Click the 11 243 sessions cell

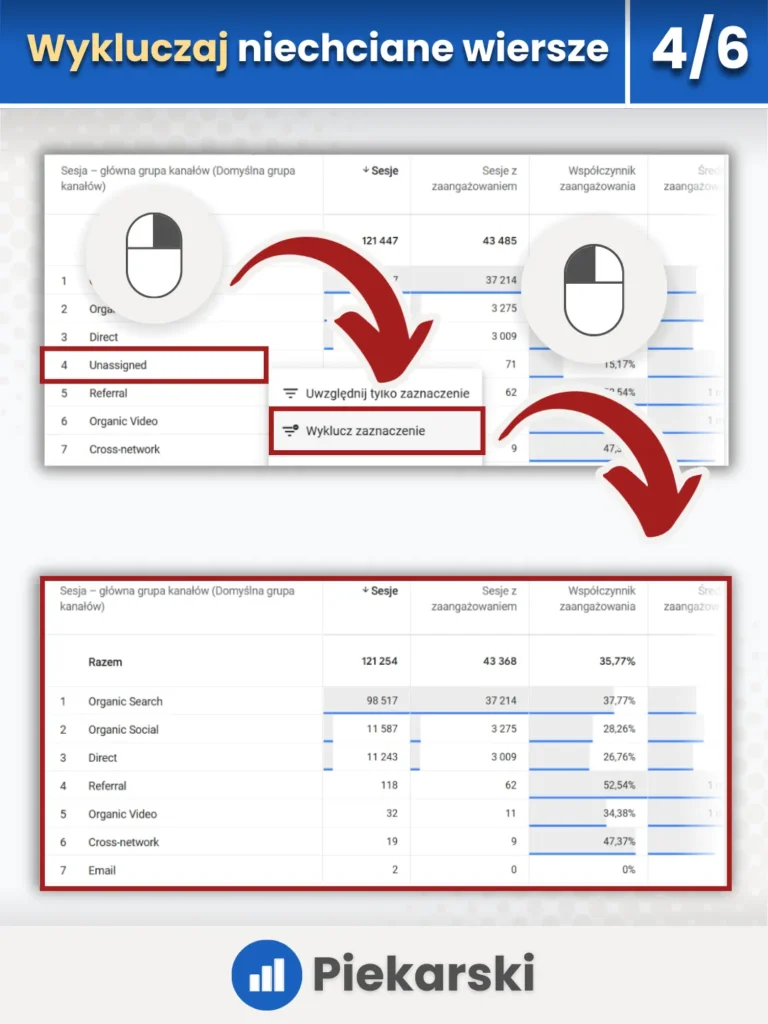382,756
